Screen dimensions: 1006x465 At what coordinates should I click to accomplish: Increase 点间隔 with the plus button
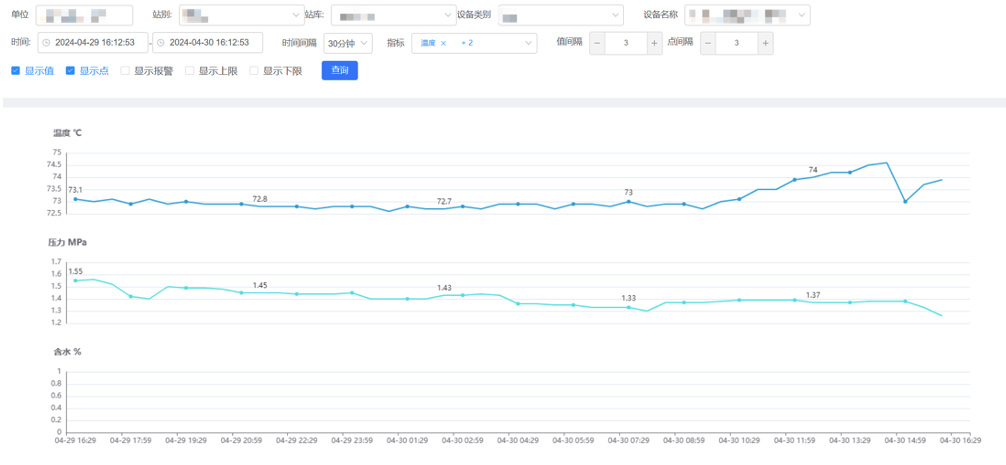(x=765, y=43)
